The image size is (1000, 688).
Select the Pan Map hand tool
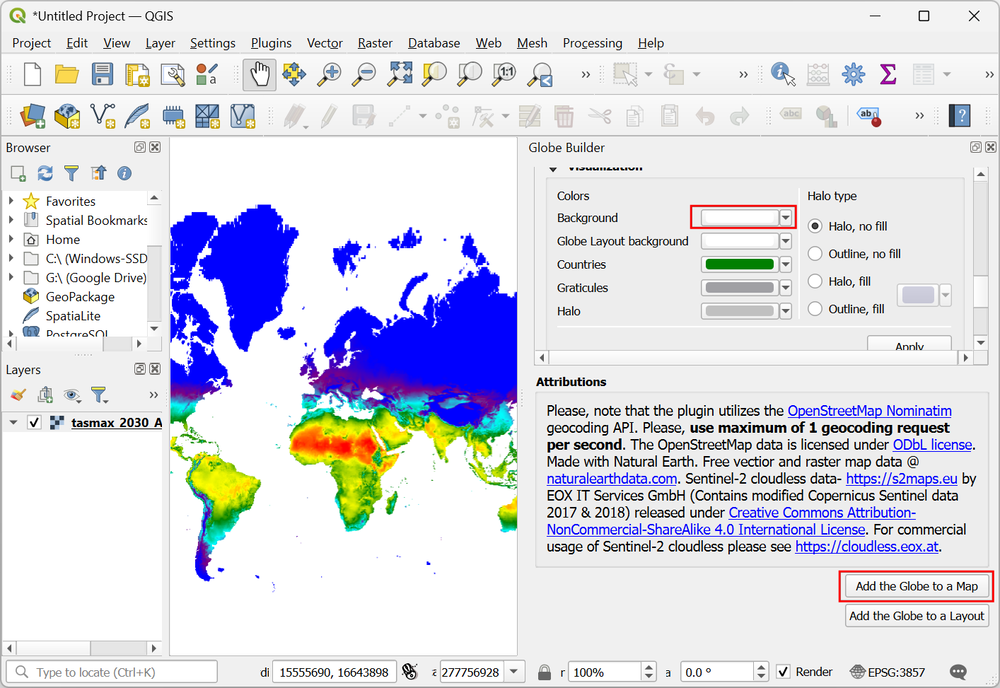tap(259, 75)
